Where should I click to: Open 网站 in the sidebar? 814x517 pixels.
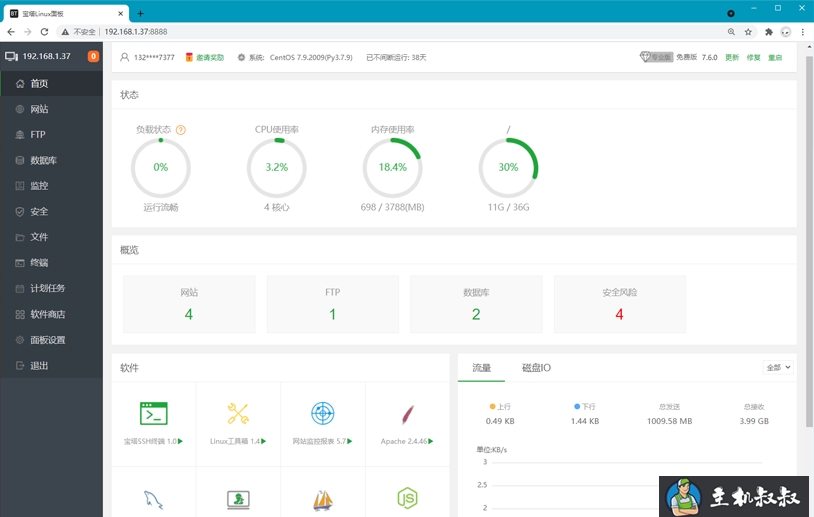pyautogui.click(x=51, y=109)
